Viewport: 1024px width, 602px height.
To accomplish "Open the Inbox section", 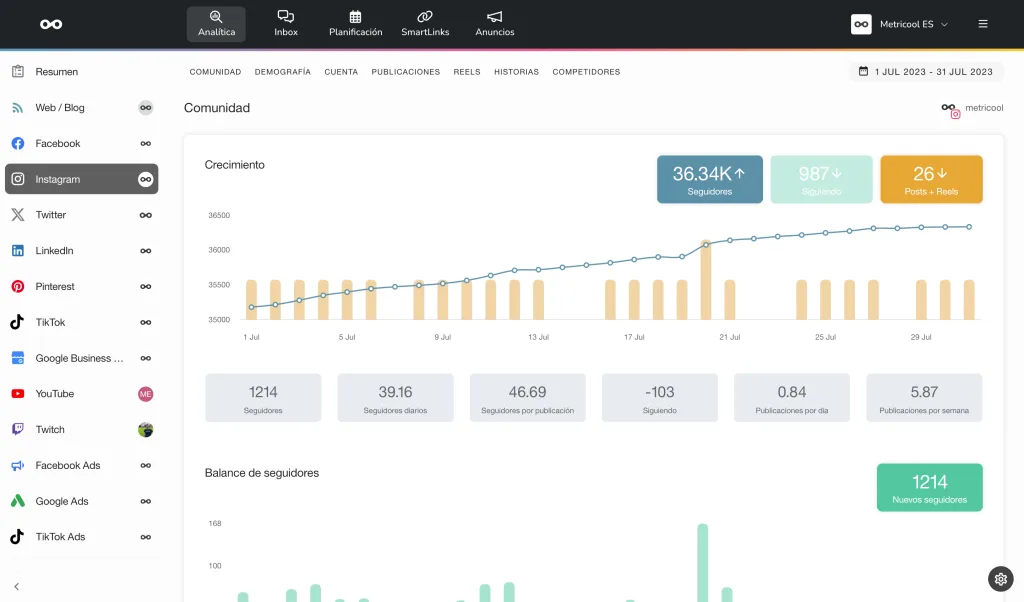I will 286,24.
